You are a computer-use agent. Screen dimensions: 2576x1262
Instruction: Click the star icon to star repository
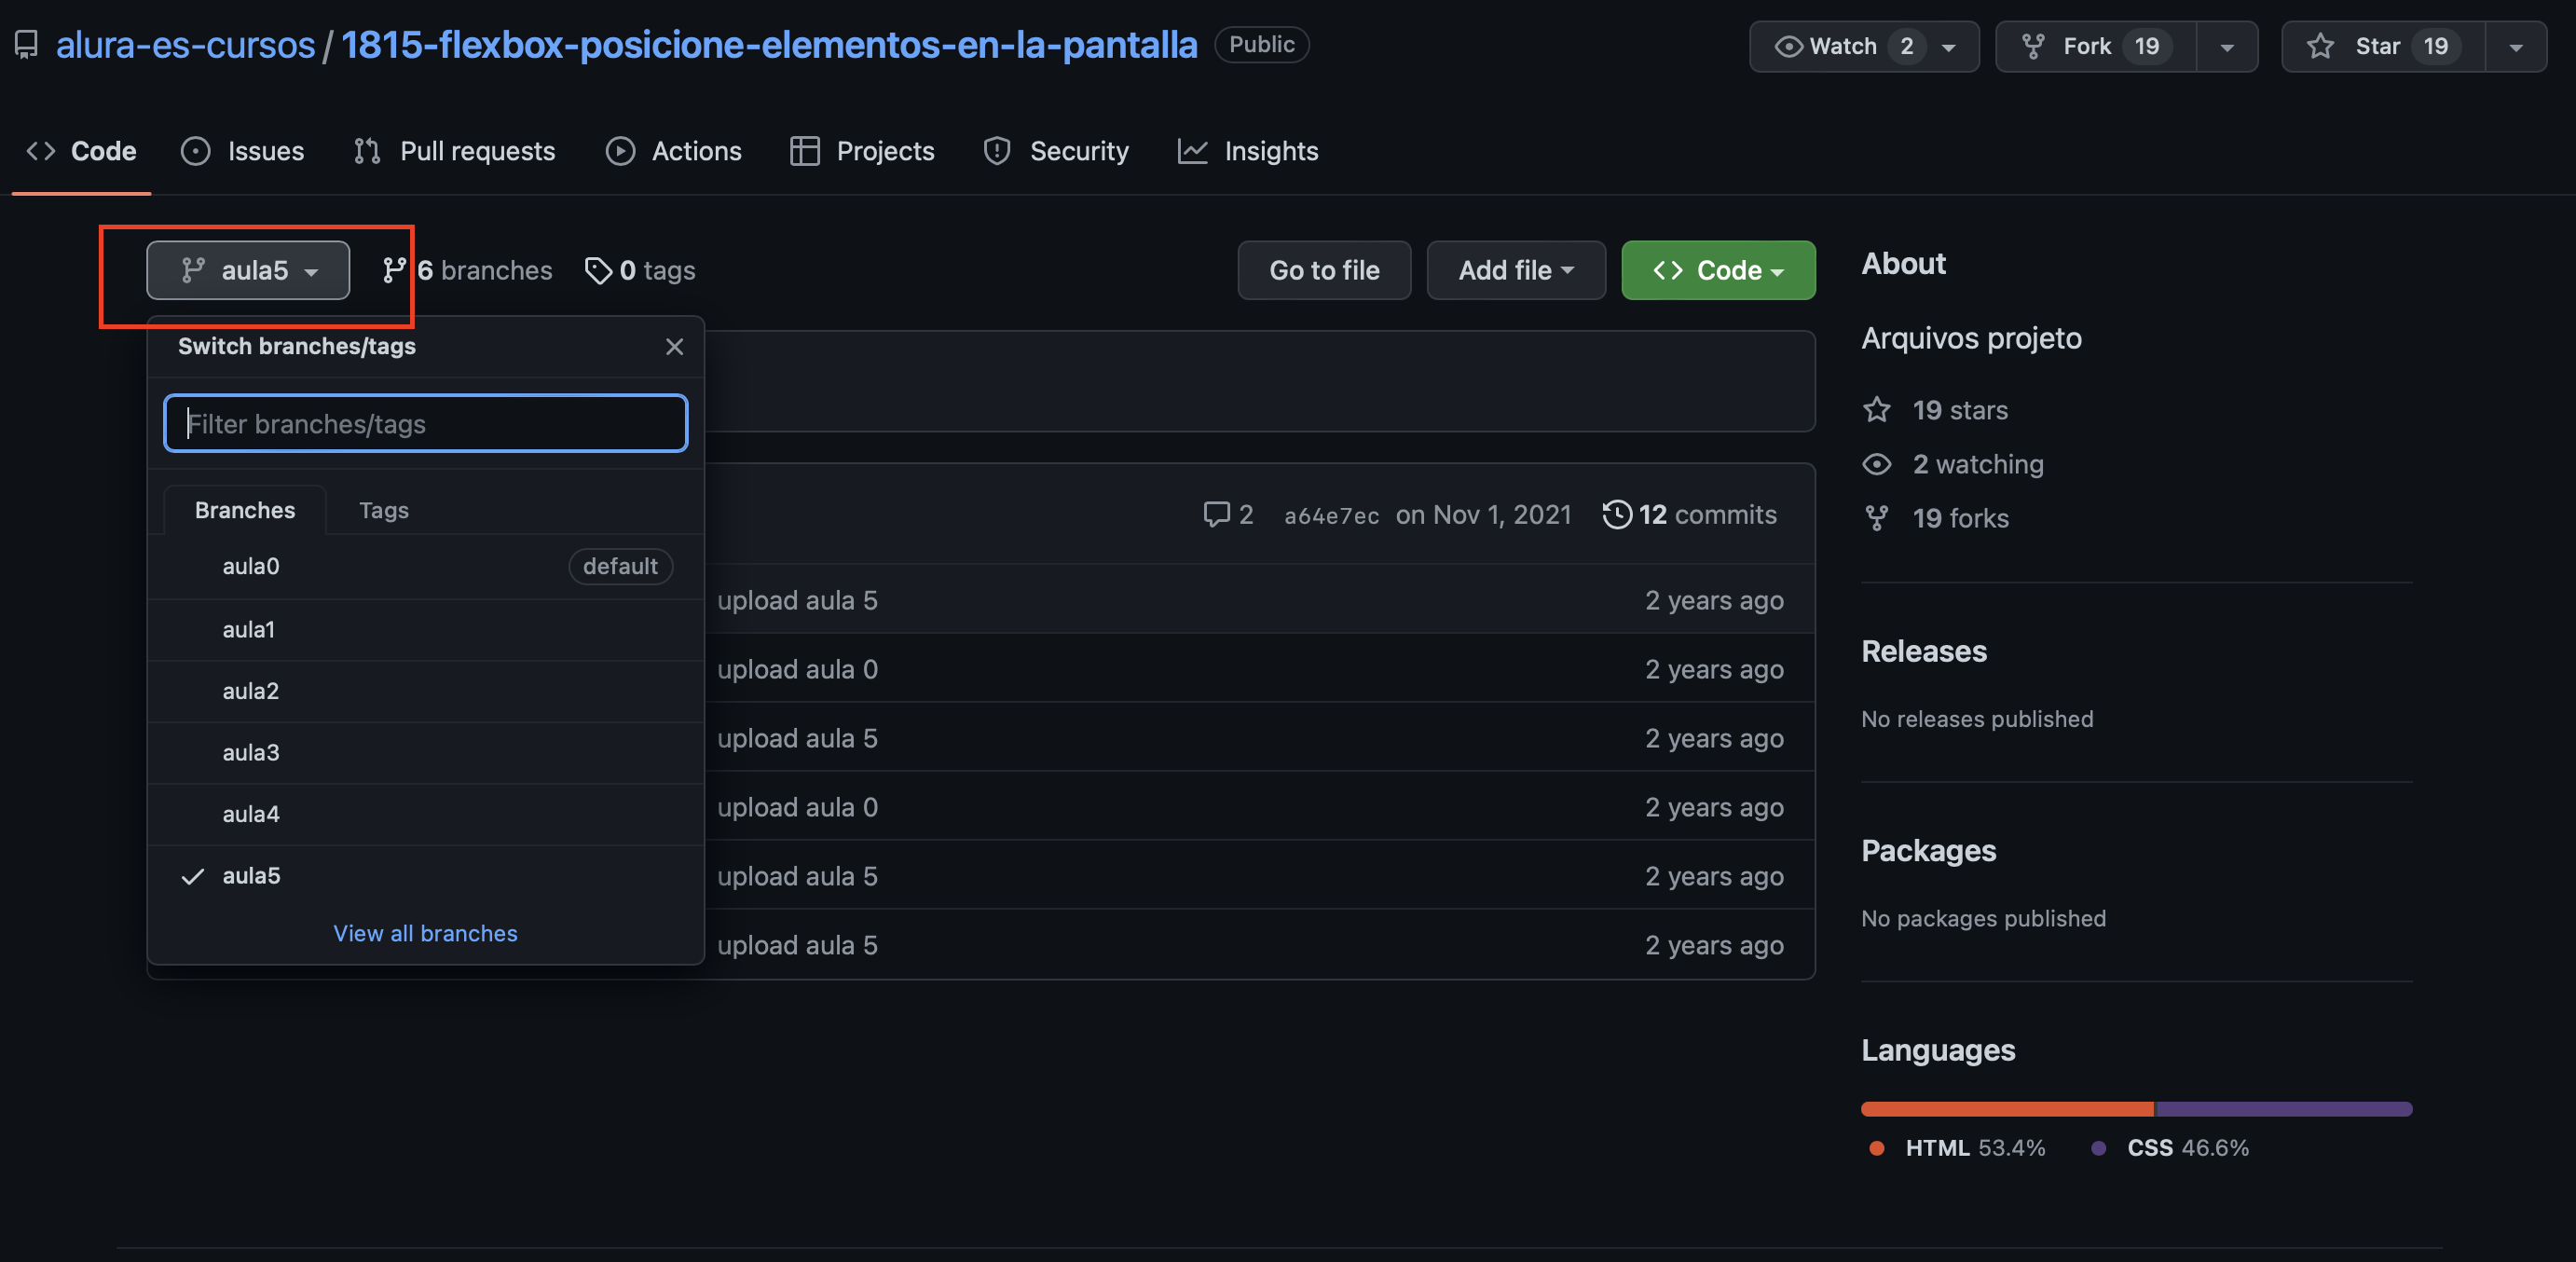[x=2320, y=45]
